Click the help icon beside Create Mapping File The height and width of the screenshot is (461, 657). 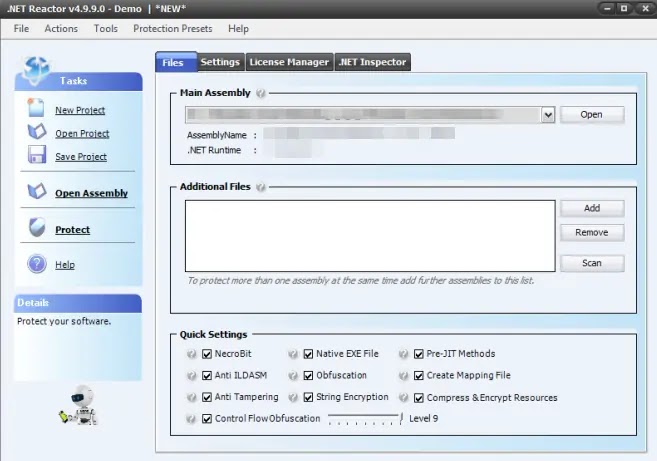tap(404, 376)
